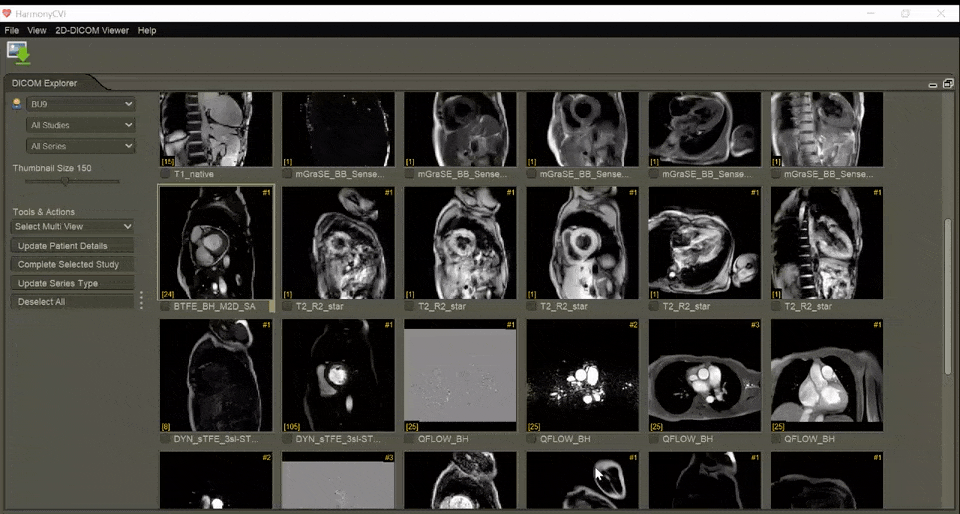Select the BTFE_BH_M2D_SA thumbnail
This screenshot has height=514, width=960.
[x=216, y=243]
